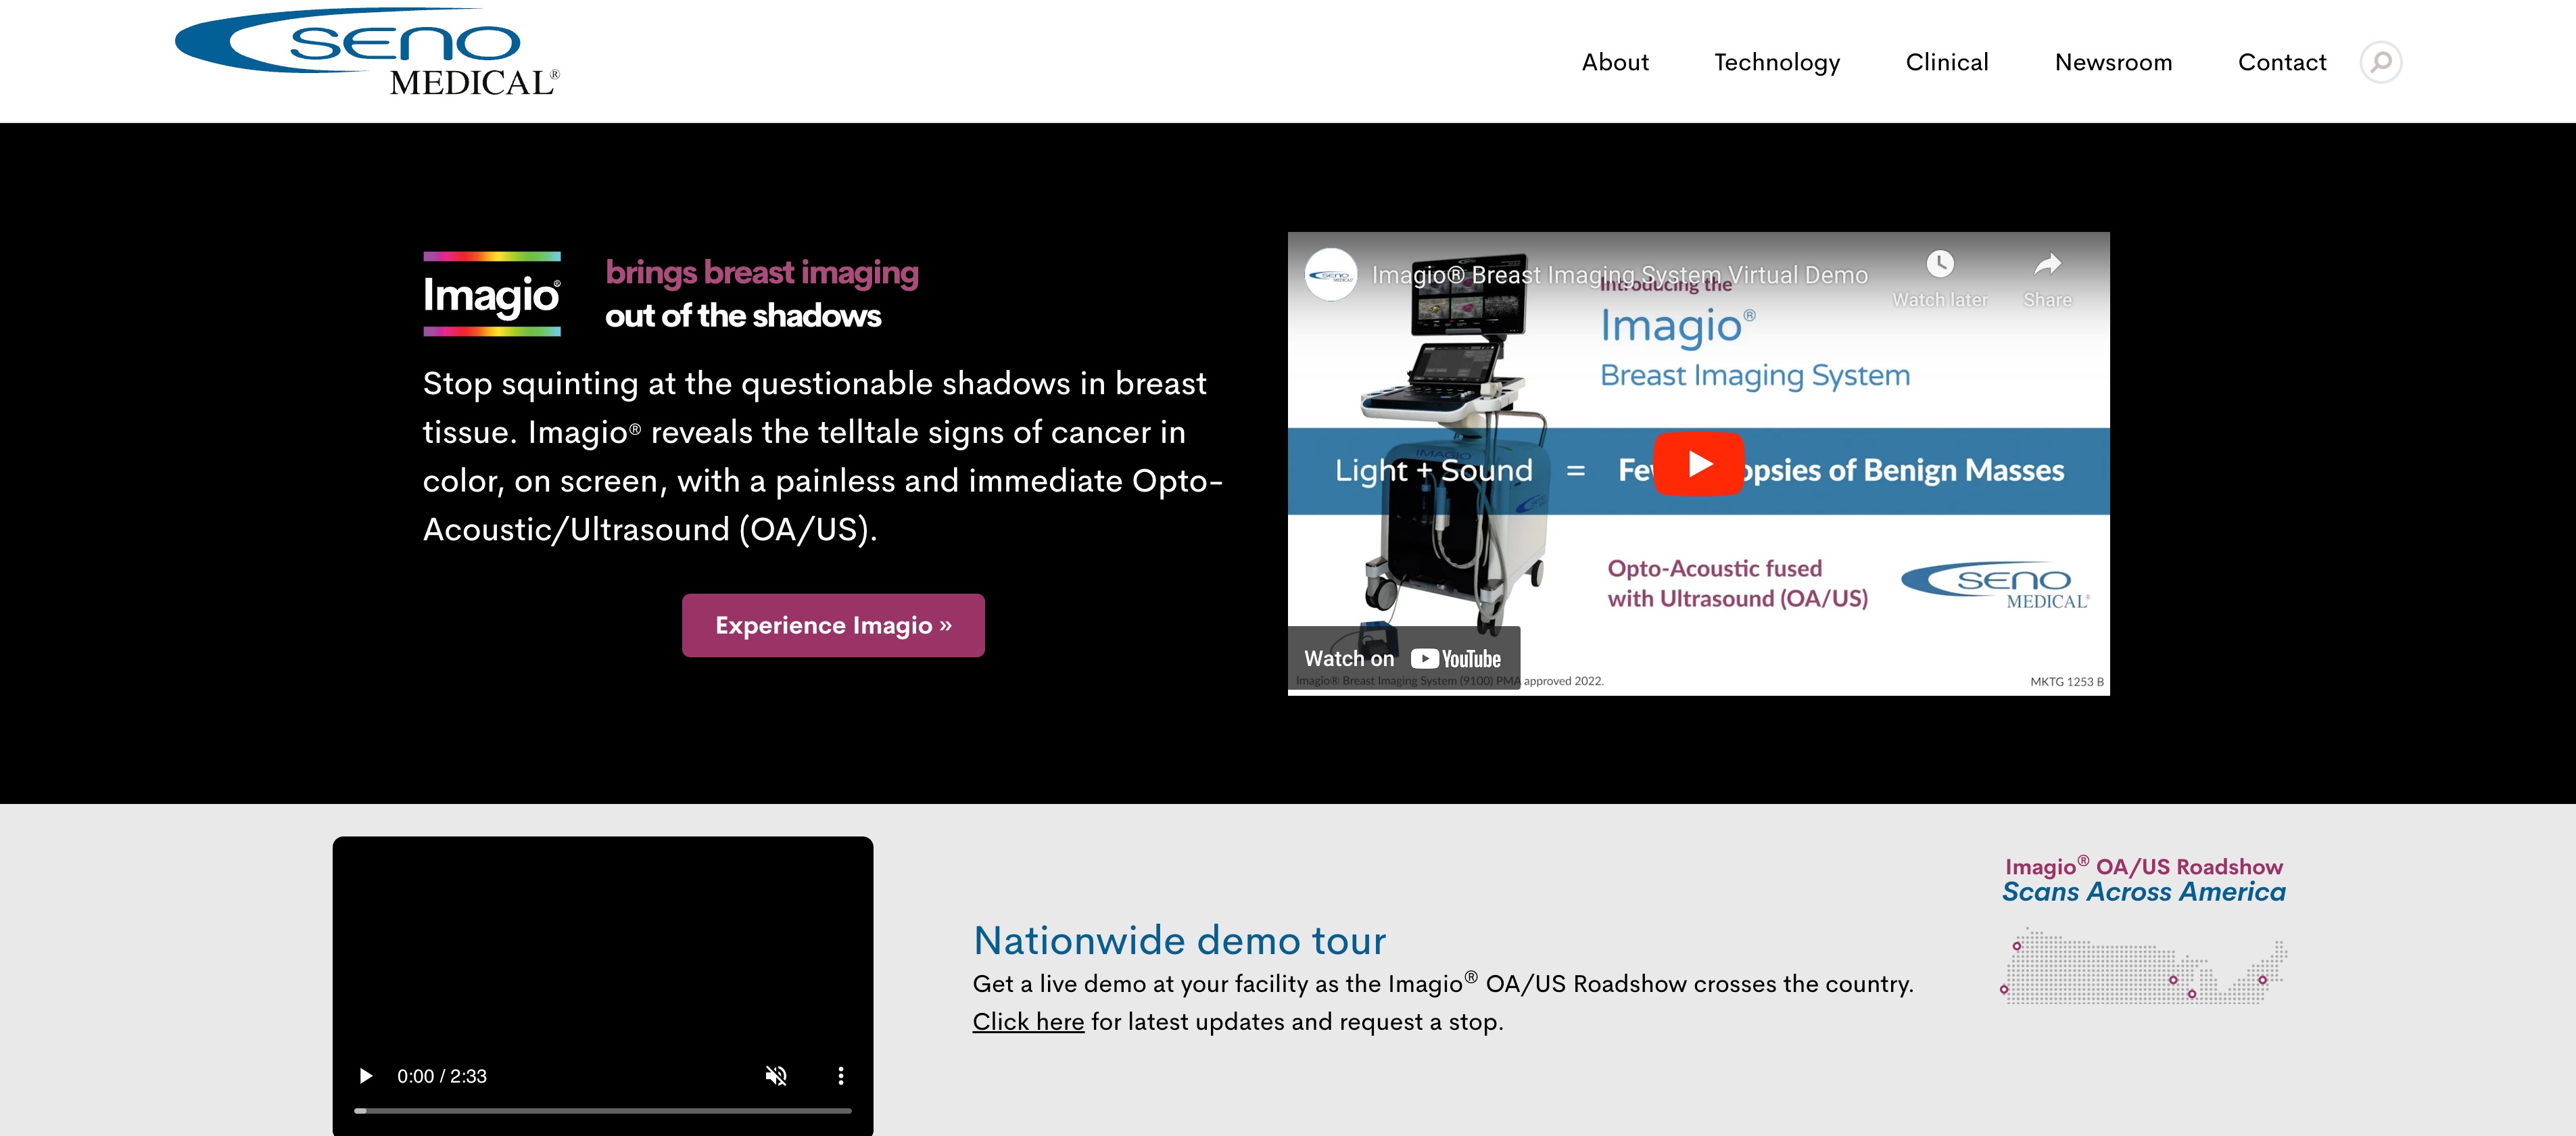The width and height of the screenshot is (2576, 1136).
Task: Click the 0:00 / 2:33 time display
Action: [441, 1076]
